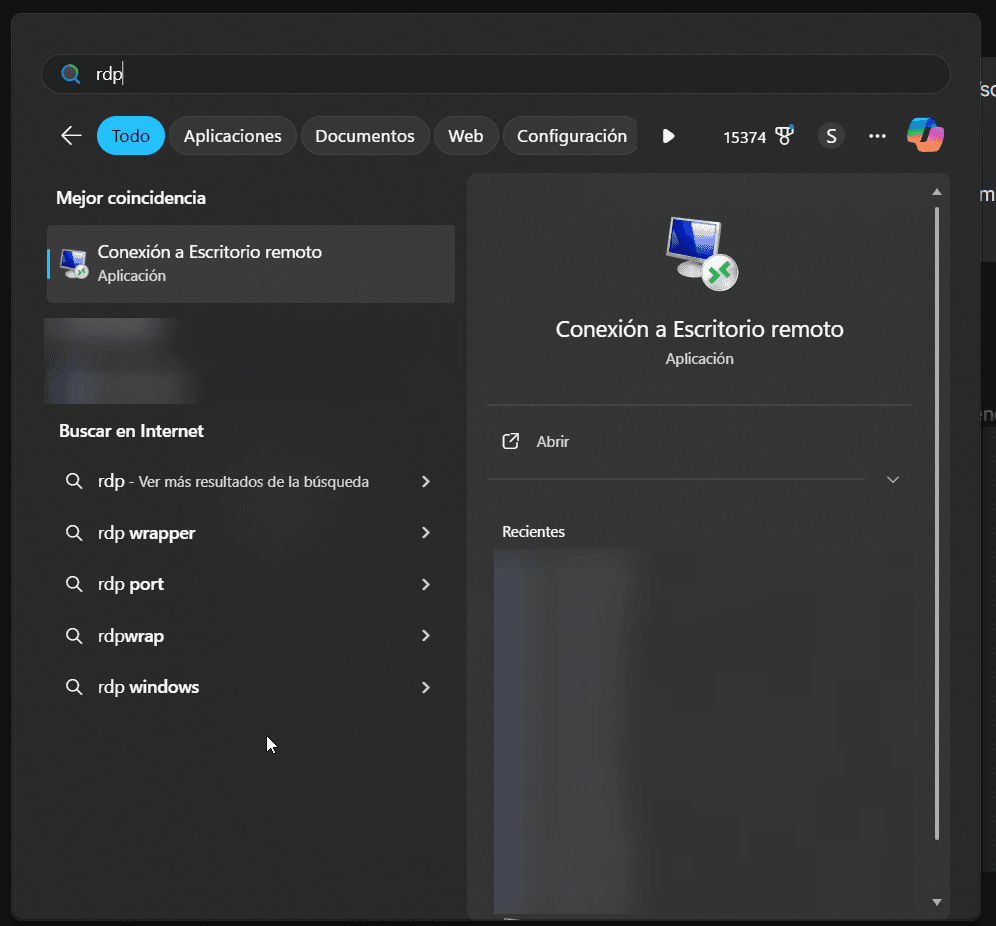
Task: Click the 'Buscar en Internet' heading
Action: coord(131,431)
